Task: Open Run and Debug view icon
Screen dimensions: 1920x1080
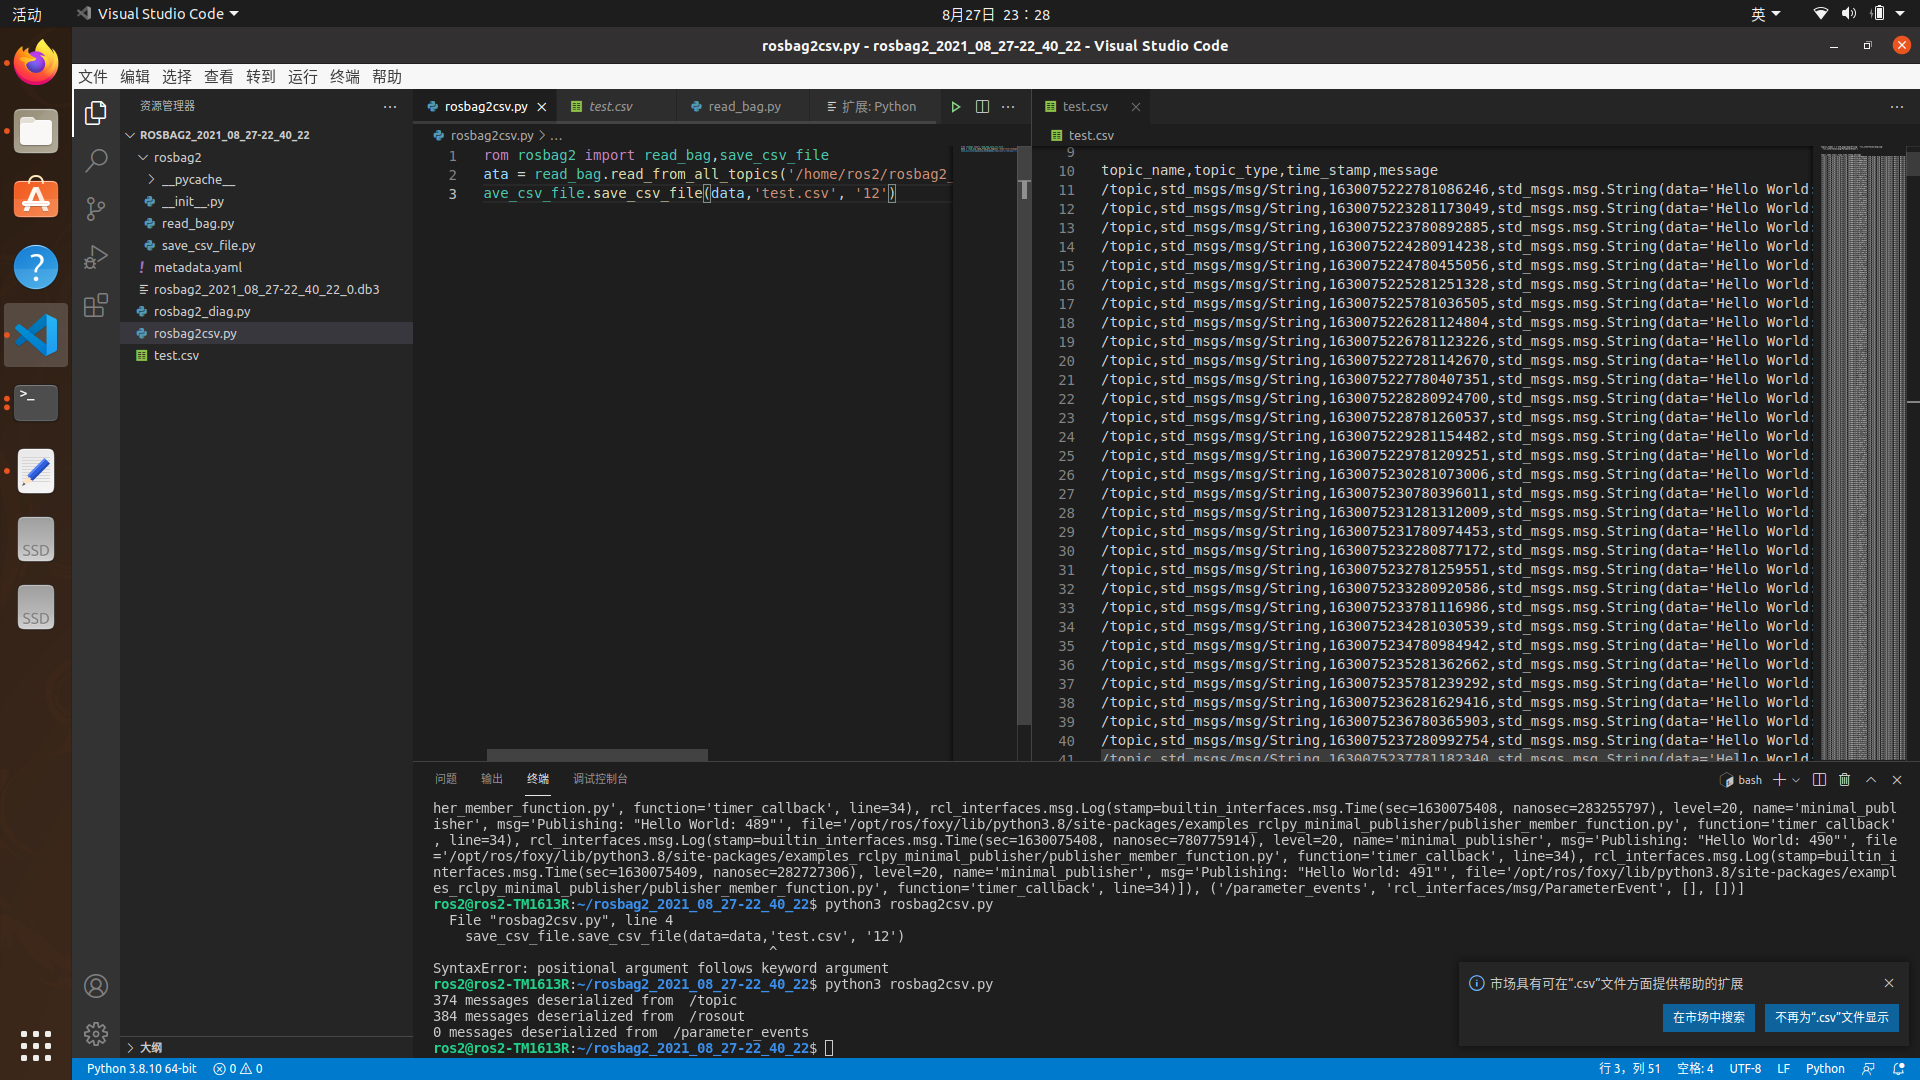Action: [96, 257]
